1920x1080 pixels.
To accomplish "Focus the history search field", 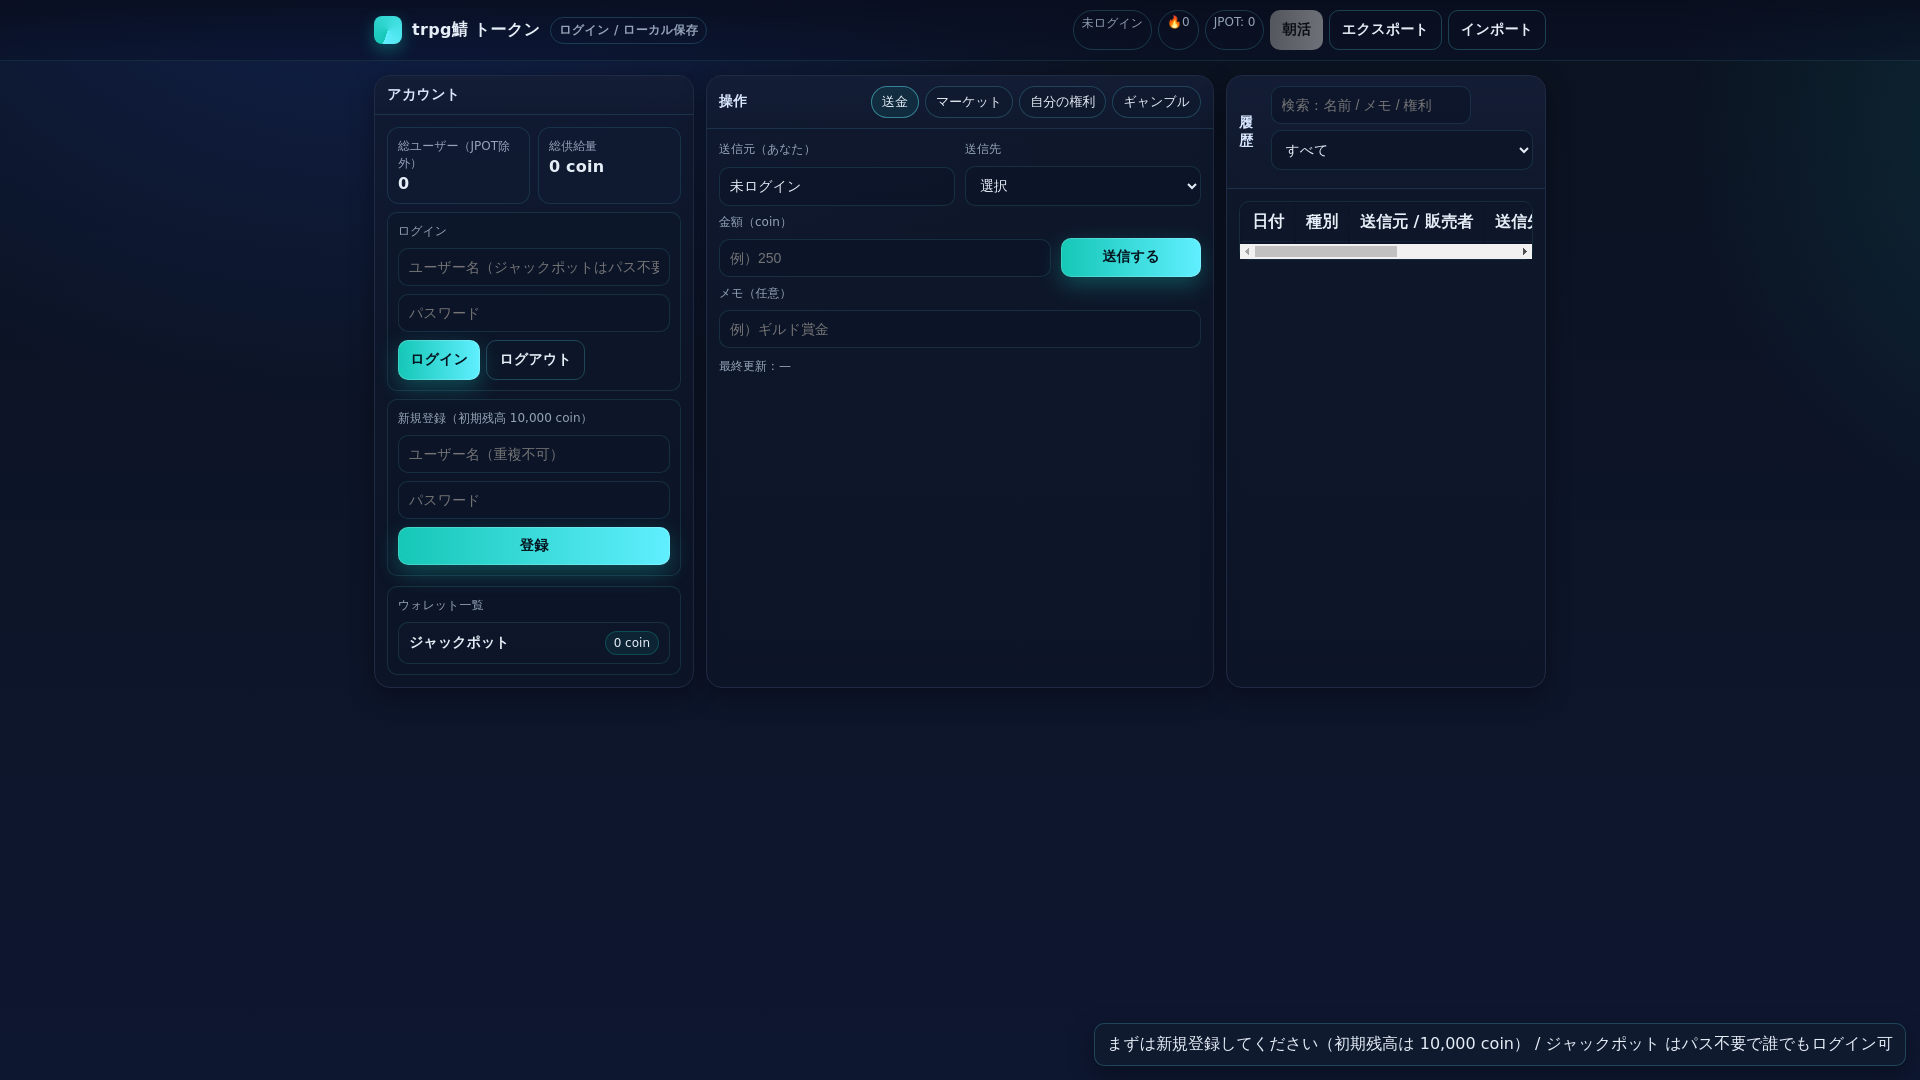I will tap(1371, 105).
